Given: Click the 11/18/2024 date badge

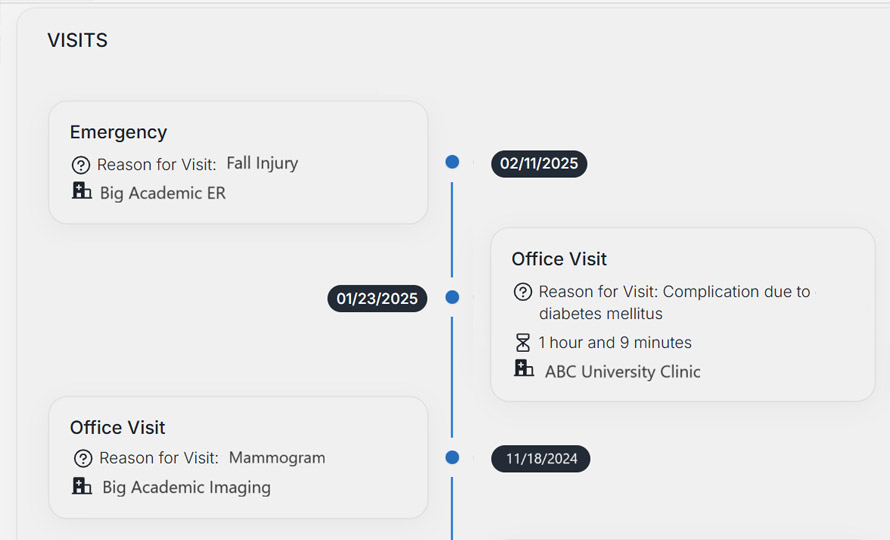Looking at the screenshot, I should click(541, 459).
